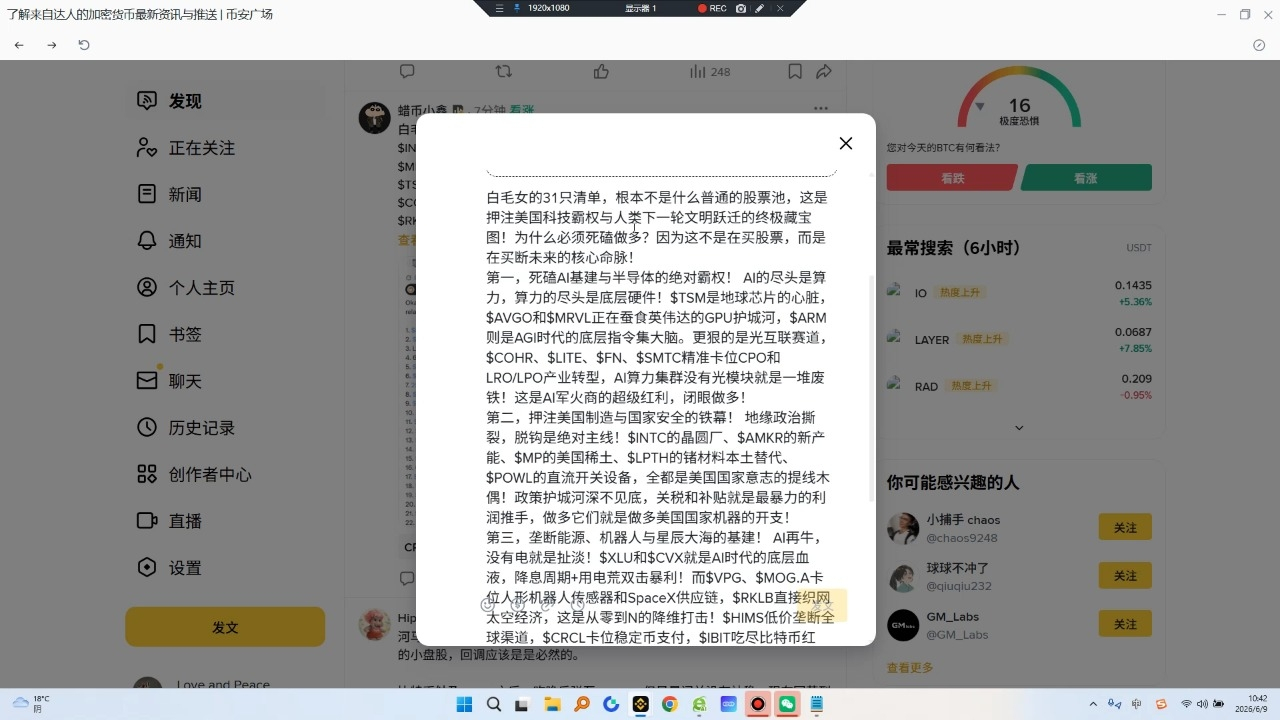
Task: Open 蜡币小鑫's avatar
Action: tap(375, 118)
